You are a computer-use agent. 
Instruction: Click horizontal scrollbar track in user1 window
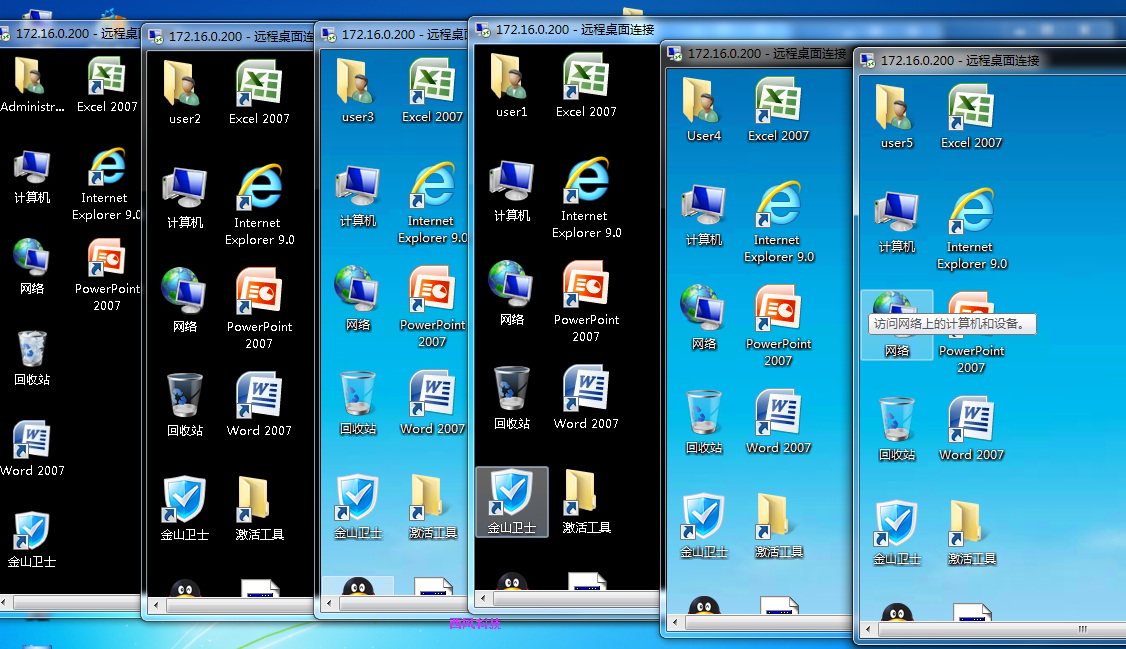pos(576,598)
